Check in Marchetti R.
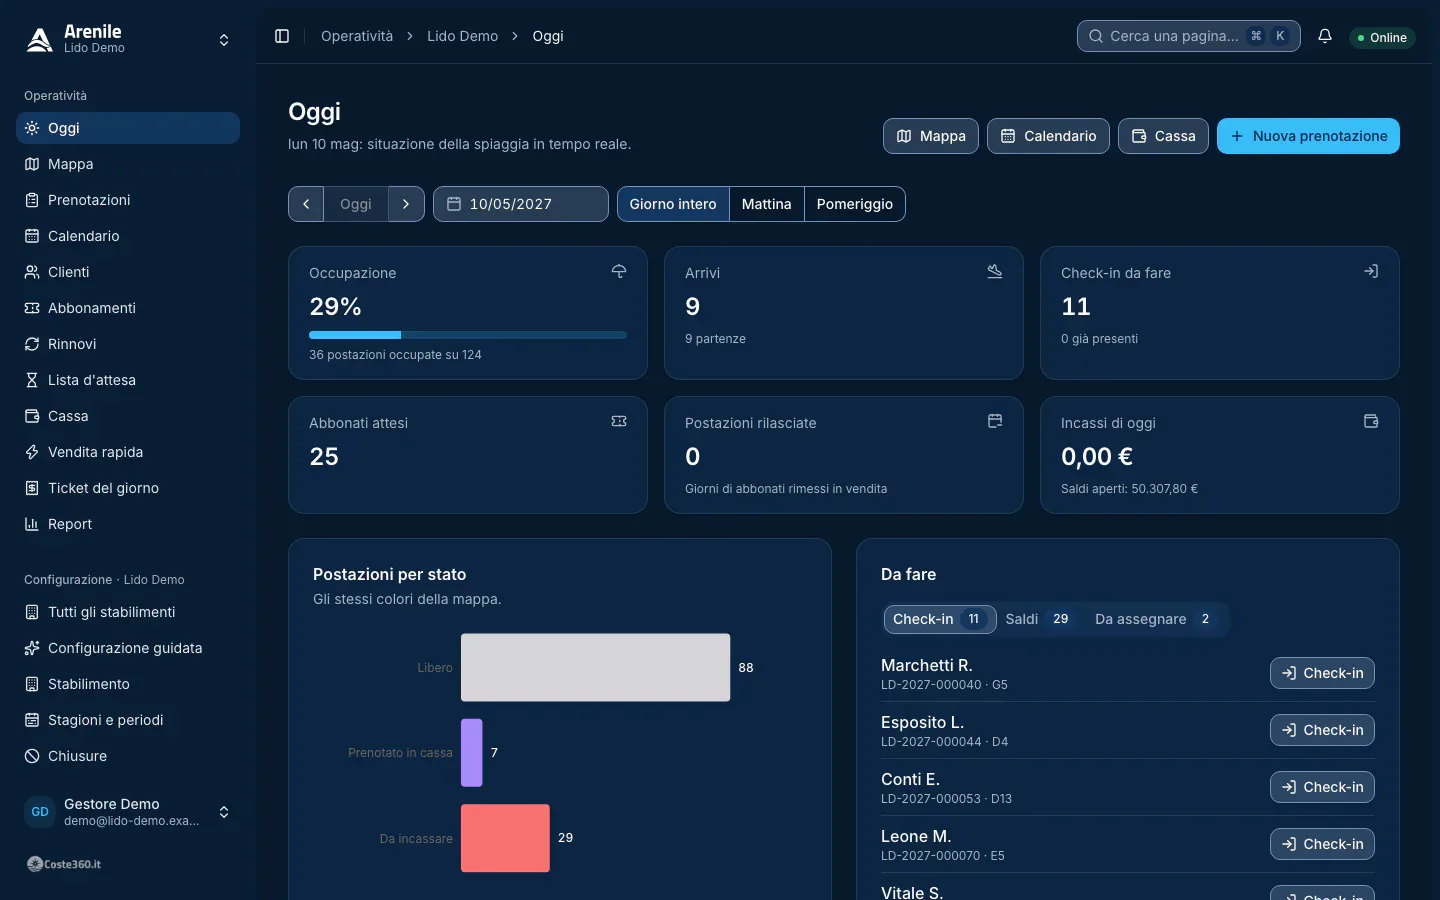The width and height of the screenshot is (1440, 900). (x=1322, y=673)
